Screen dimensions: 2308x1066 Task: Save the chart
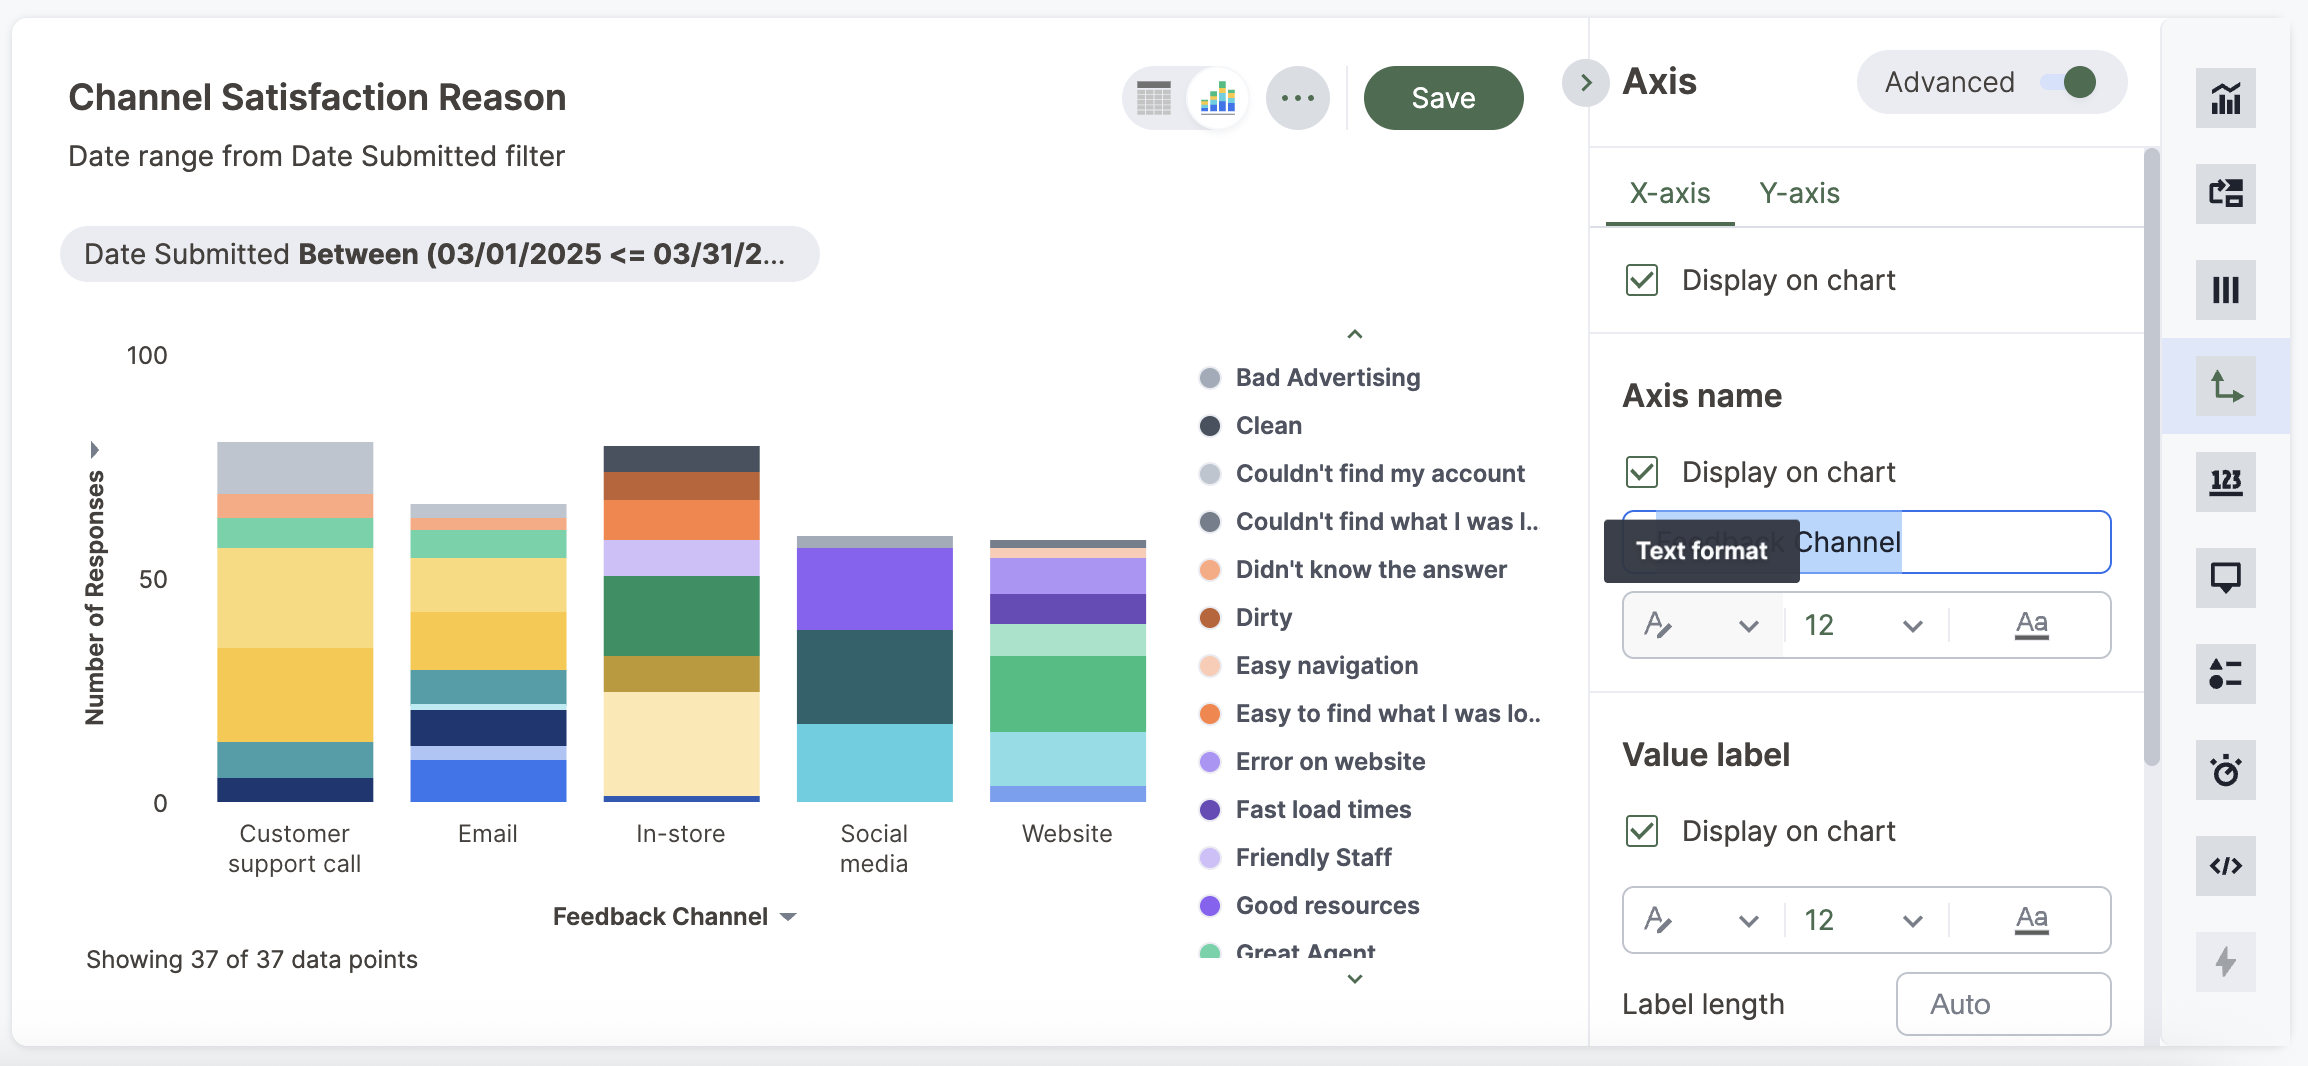click(1443, 98)
